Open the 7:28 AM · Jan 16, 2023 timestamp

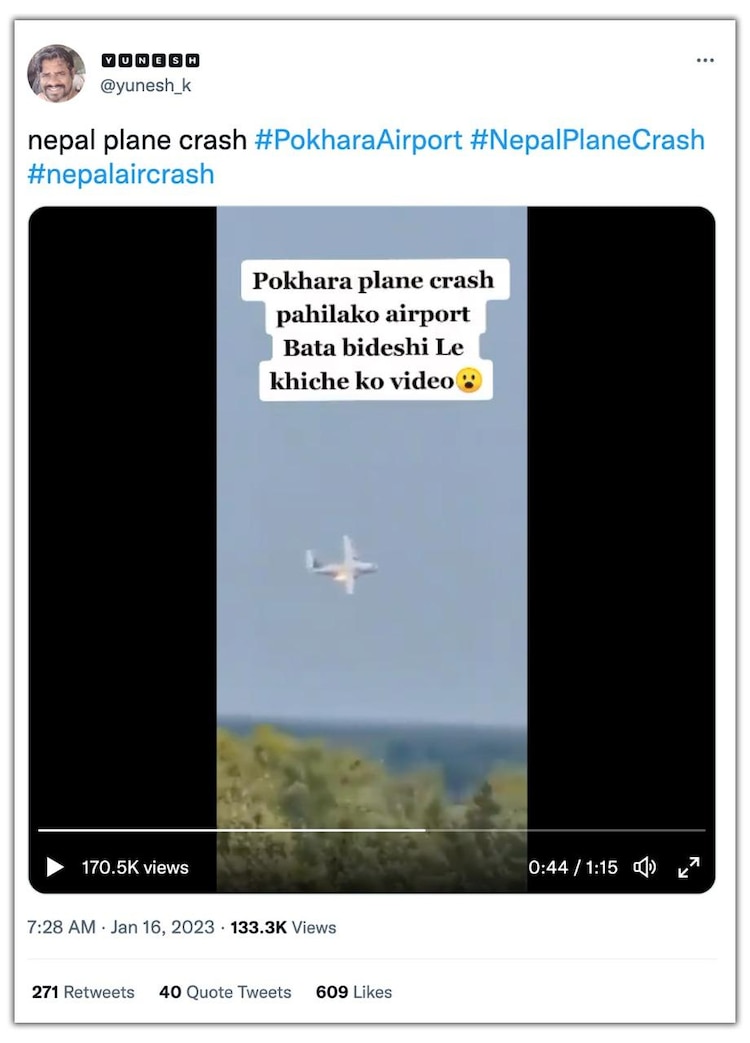pyautogui.click(x=121, y=927)
